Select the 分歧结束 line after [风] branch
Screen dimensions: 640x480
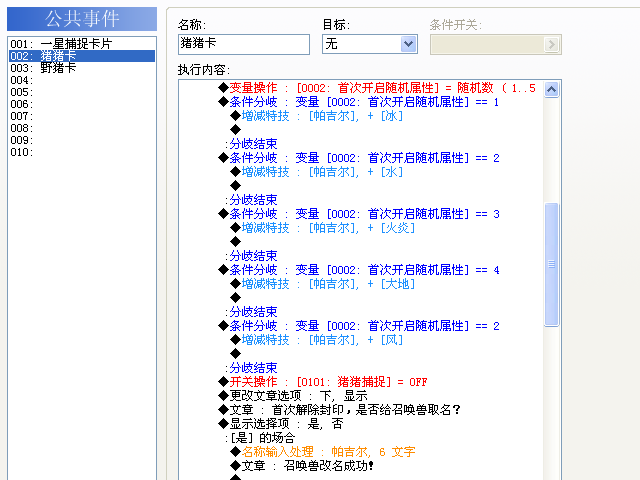tap(251, 368)
